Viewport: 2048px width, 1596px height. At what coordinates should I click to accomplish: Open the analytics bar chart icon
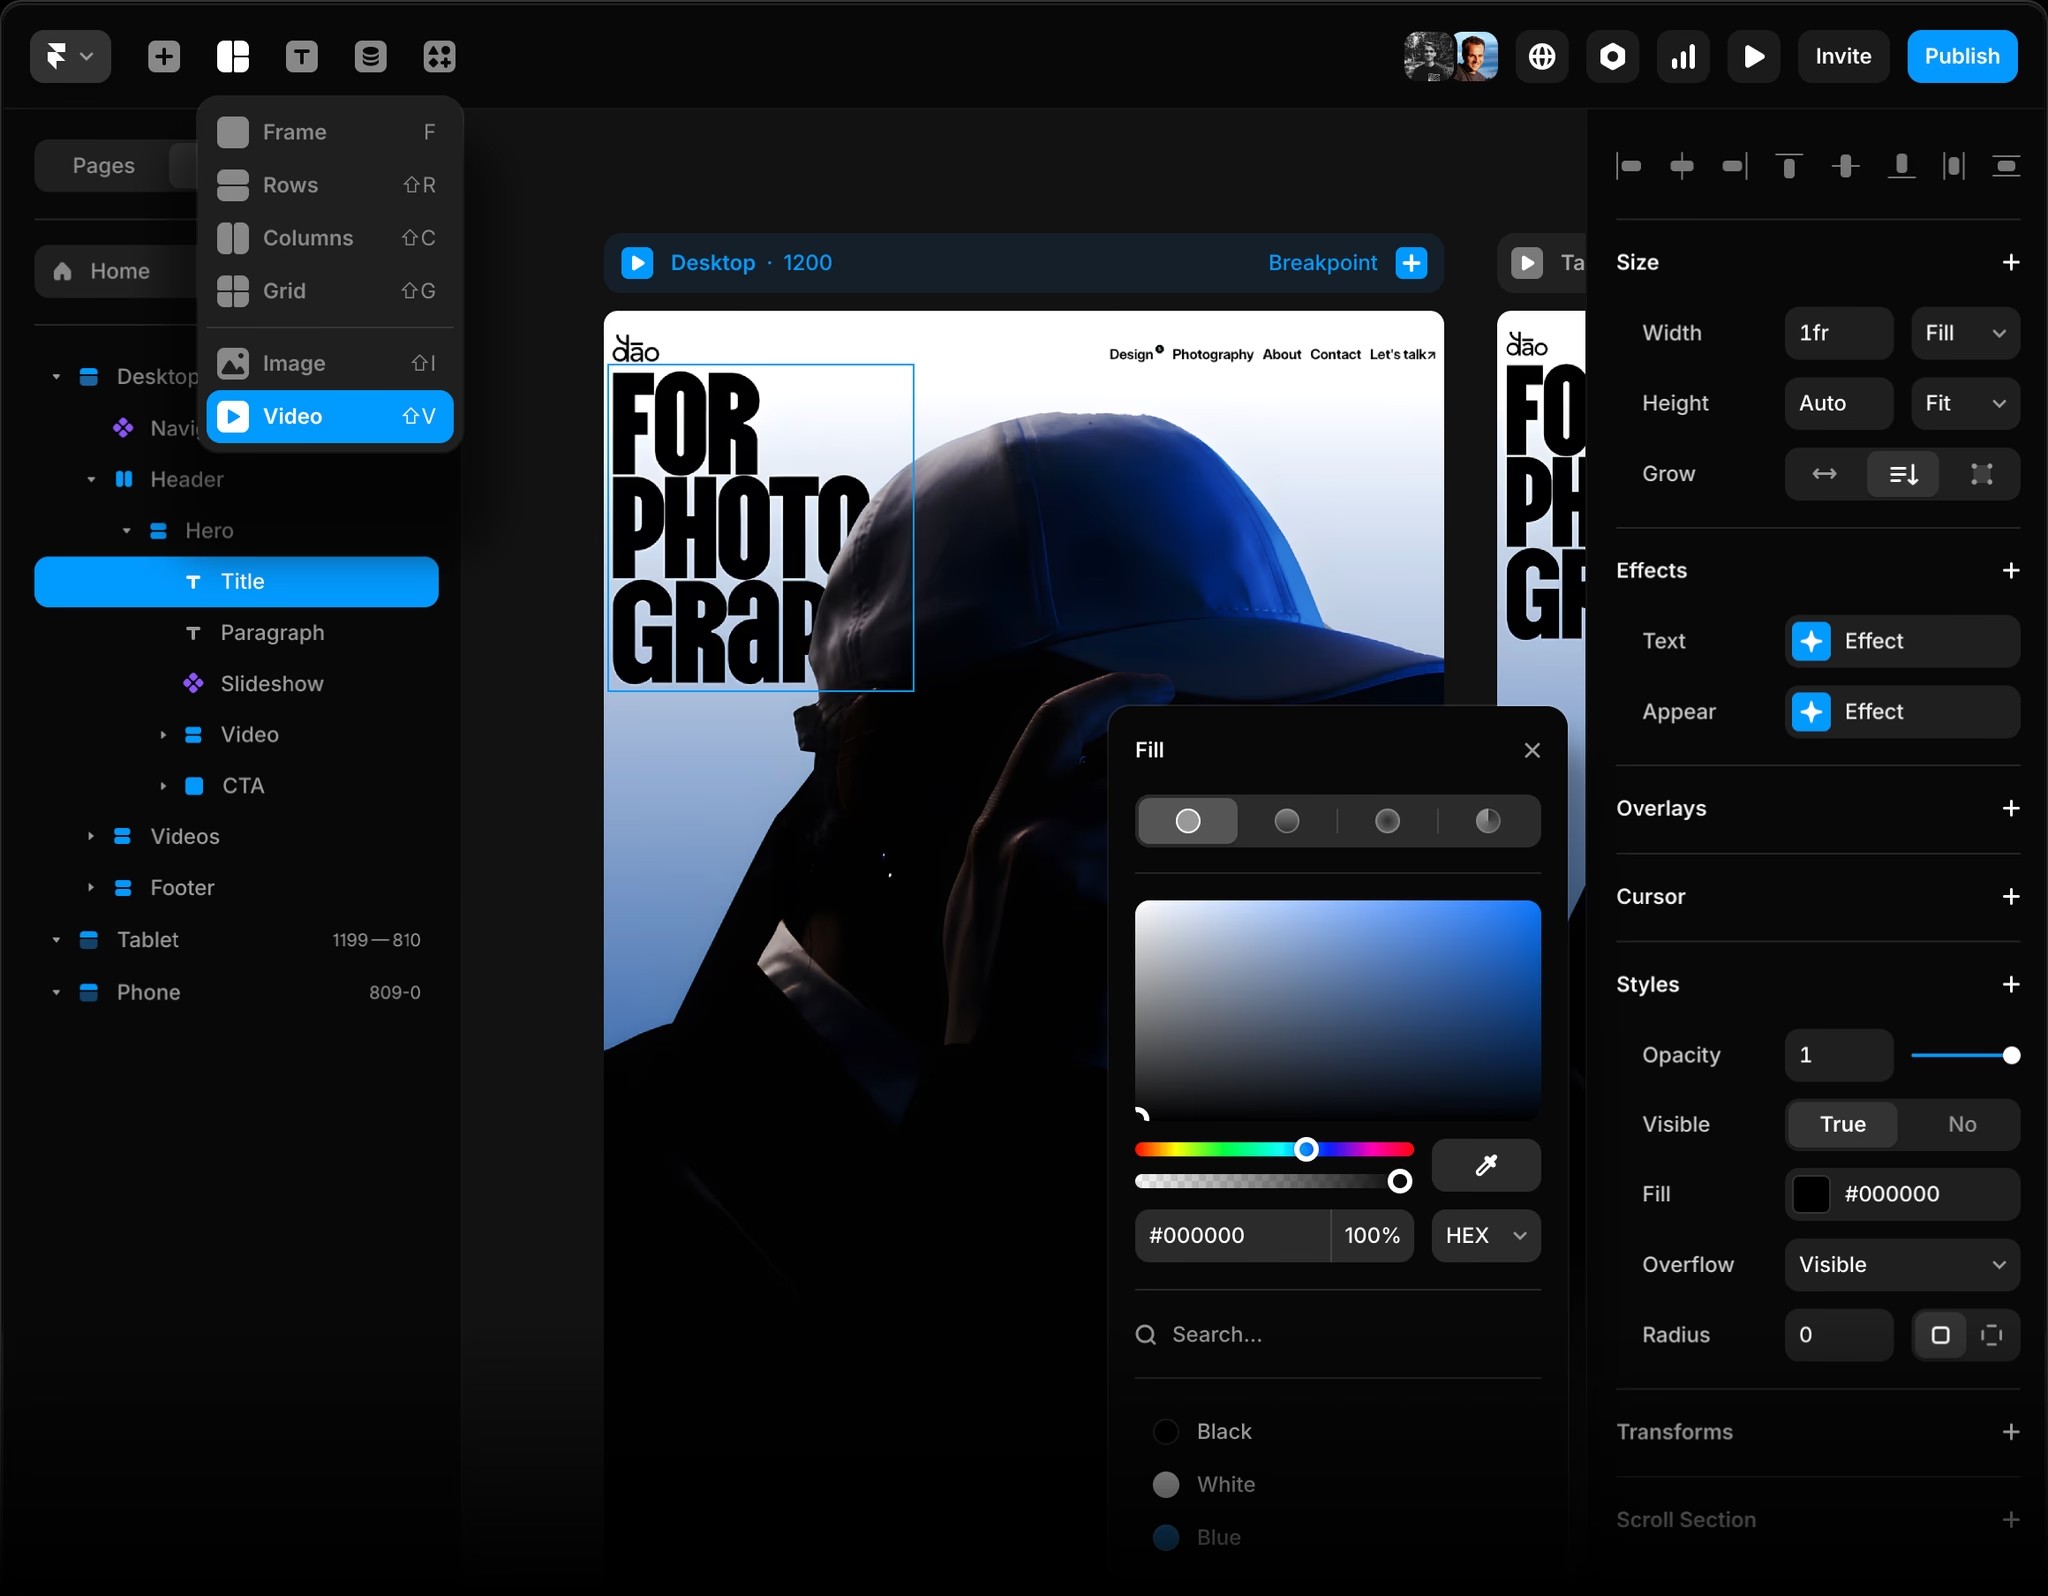[x=1683, y=56]
